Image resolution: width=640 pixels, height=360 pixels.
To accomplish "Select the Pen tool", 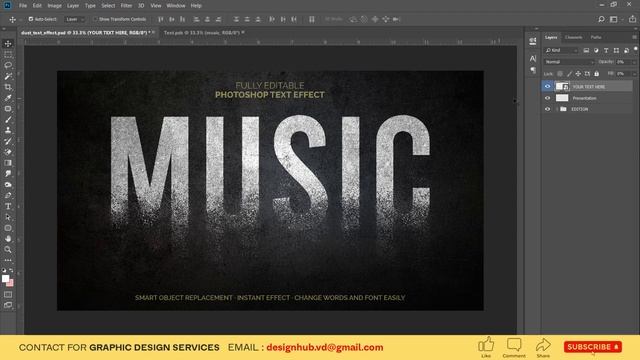I will [x=8, y=196].
